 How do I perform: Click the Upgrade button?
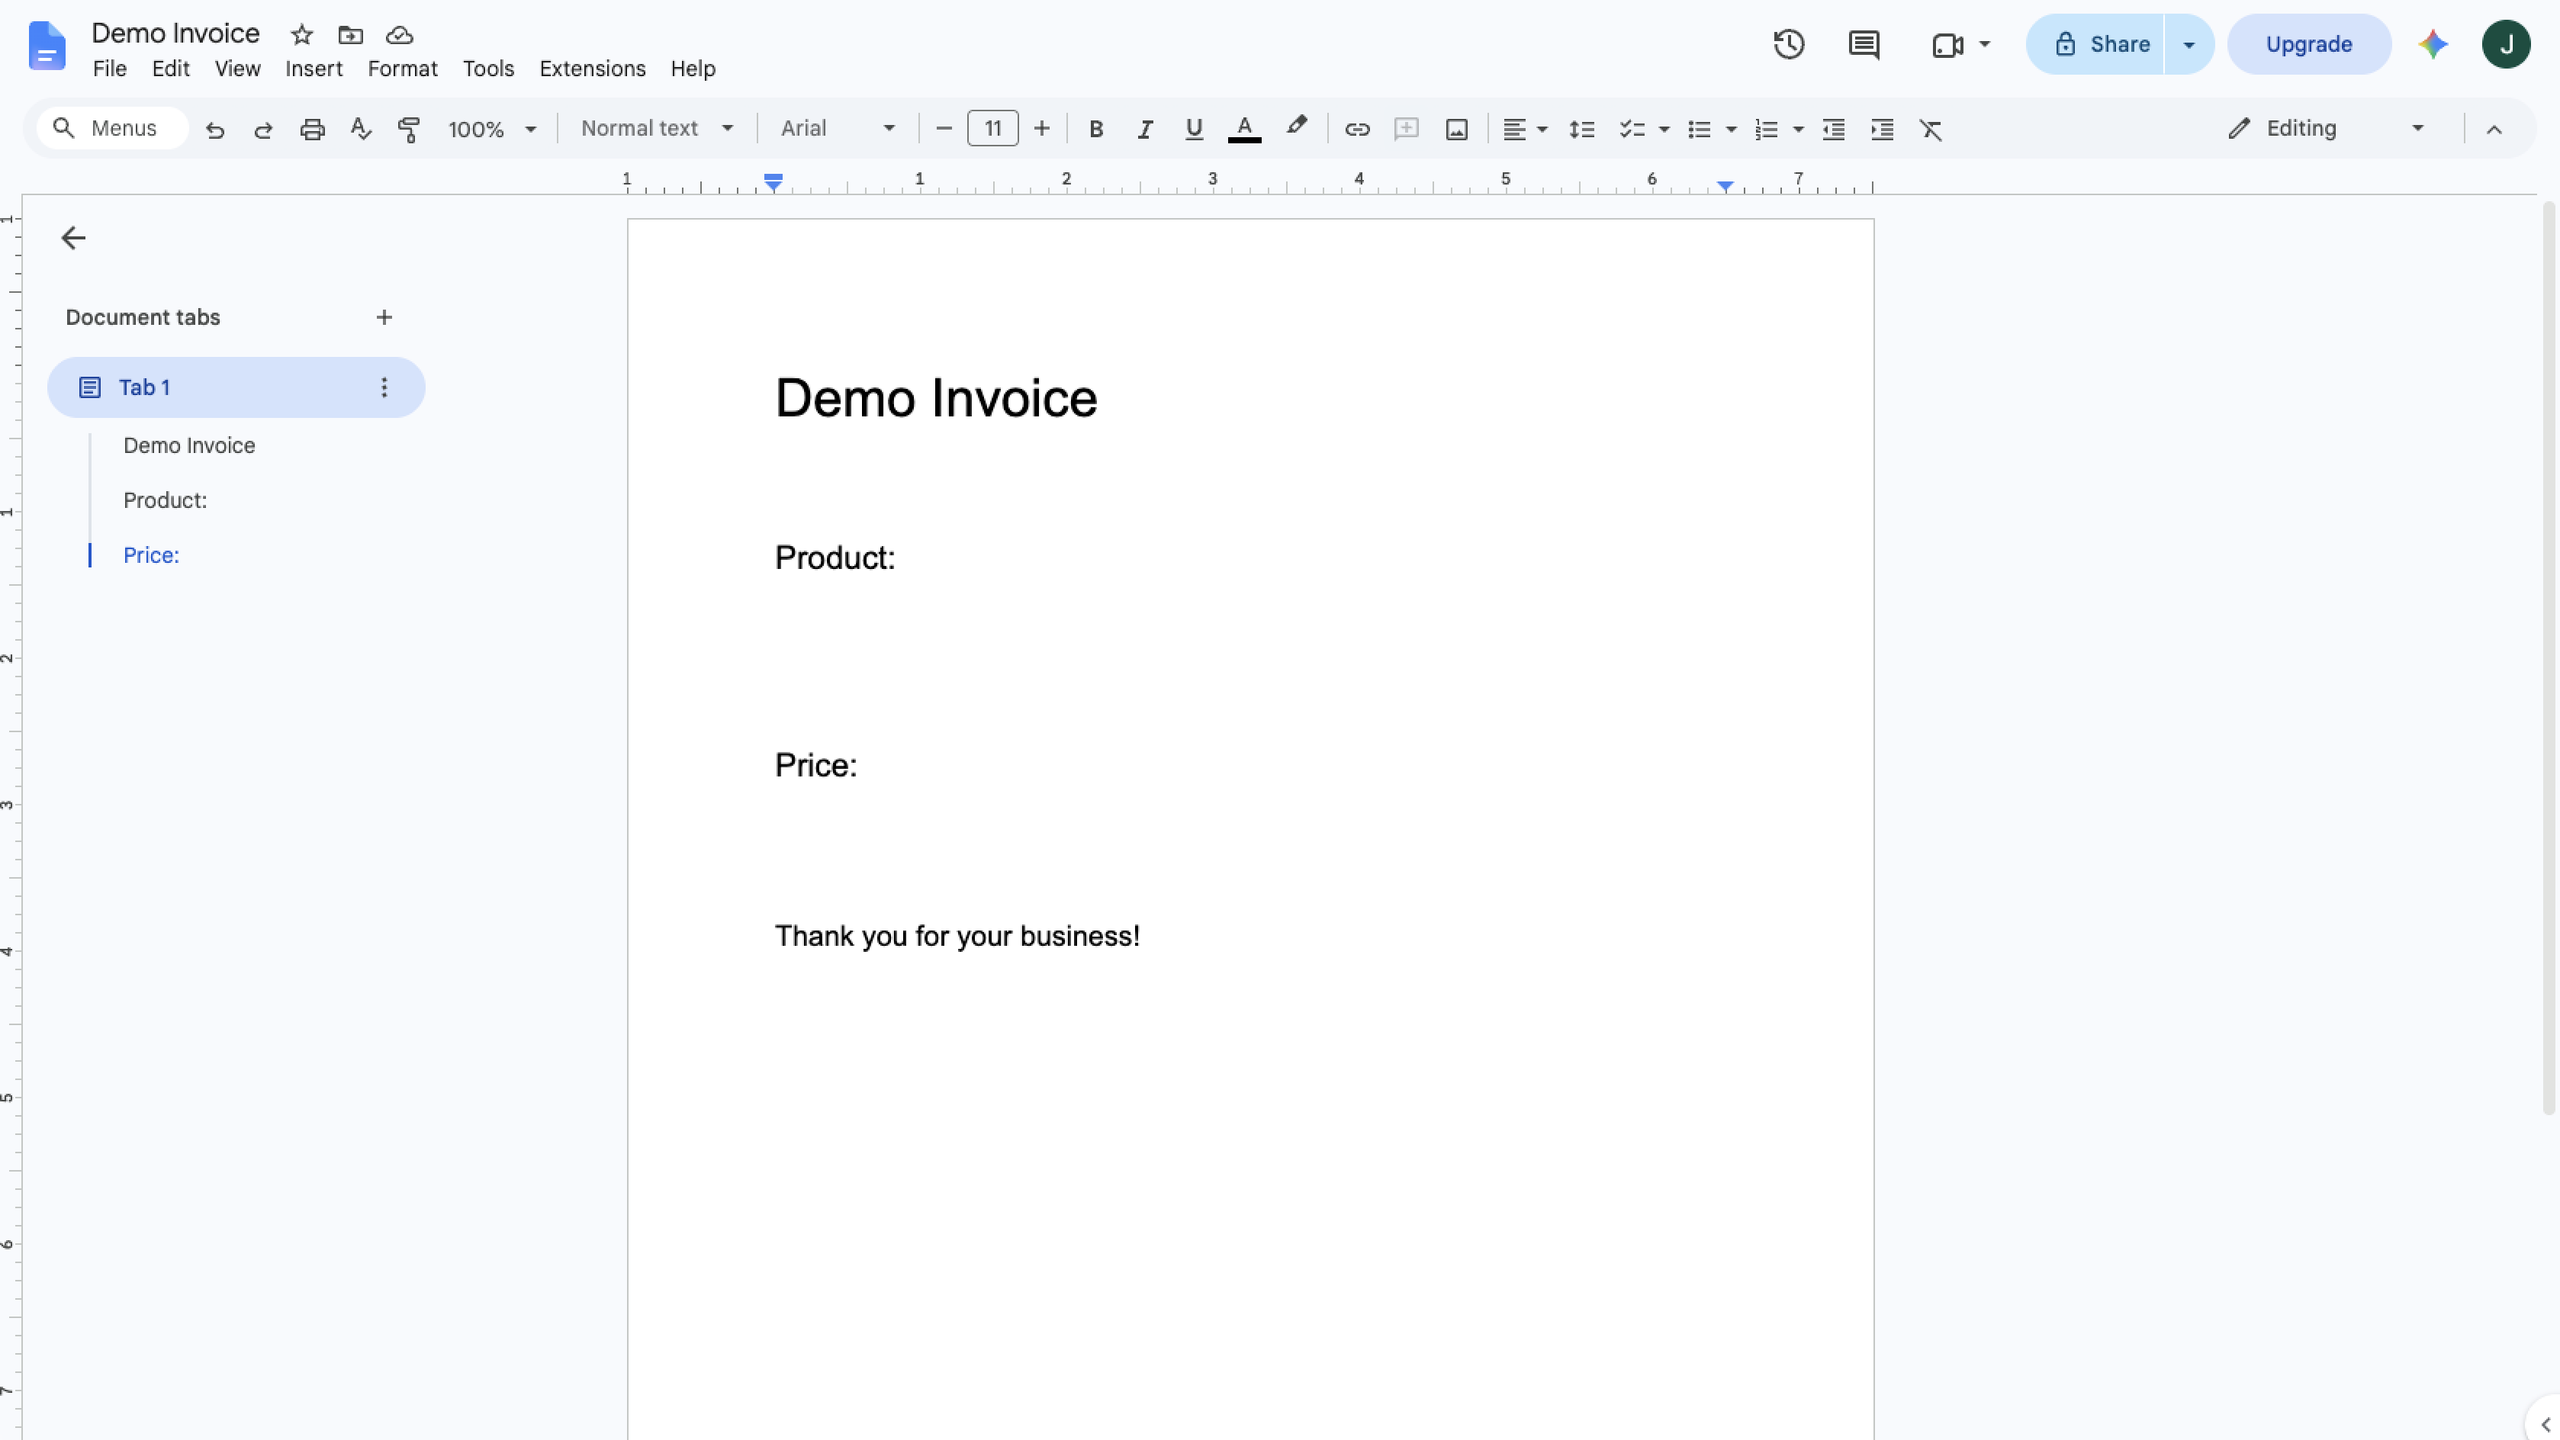(x=2309, y=44)
